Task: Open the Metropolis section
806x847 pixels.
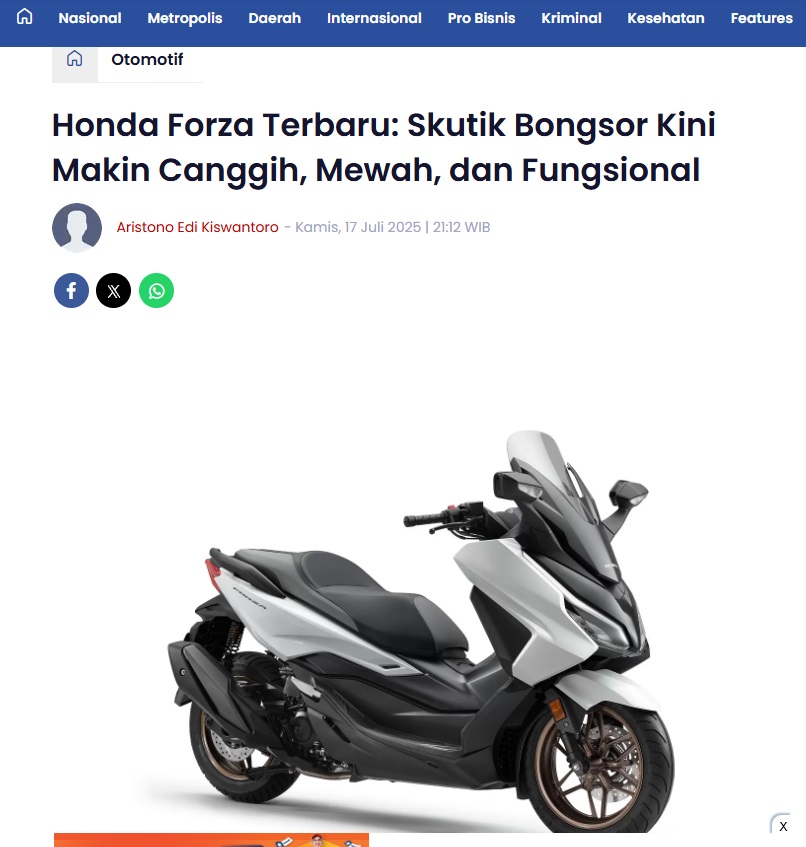Action: (x=185, y=18)
